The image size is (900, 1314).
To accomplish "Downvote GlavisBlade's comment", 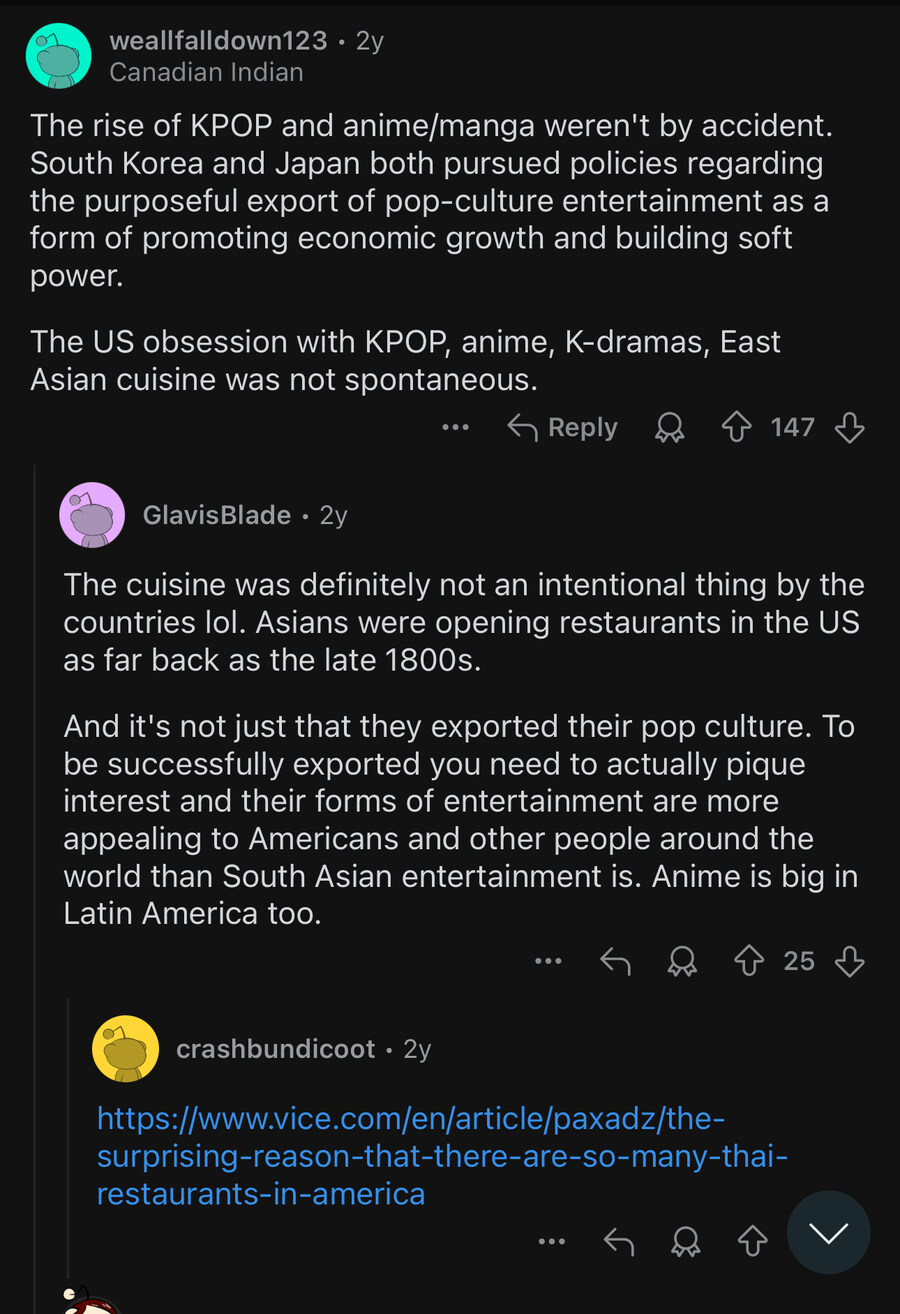I will pos(849,961).
